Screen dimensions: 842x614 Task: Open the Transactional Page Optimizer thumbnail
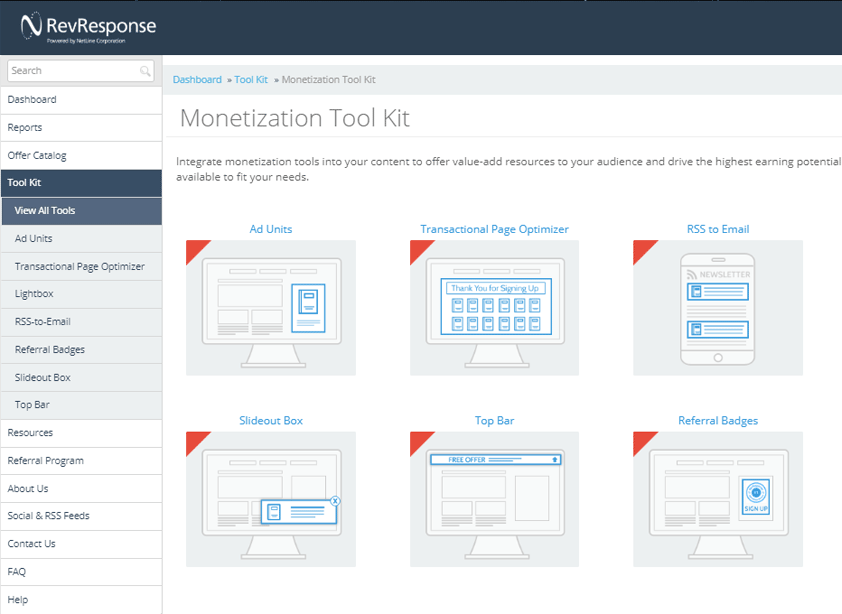click(x=494, y=307)
